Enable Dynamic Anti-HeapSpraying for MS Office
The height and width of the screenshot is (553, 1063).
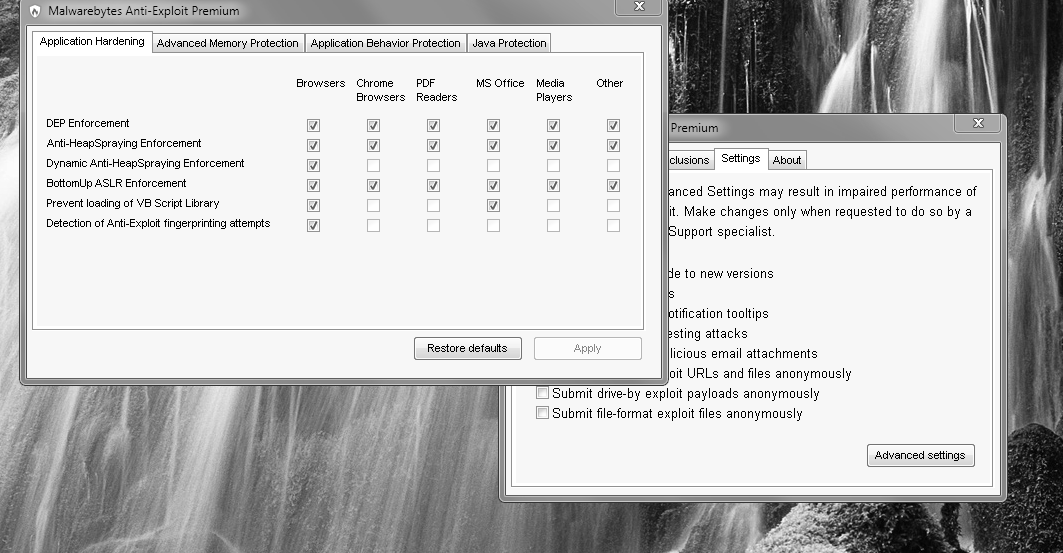click(494, 165)
